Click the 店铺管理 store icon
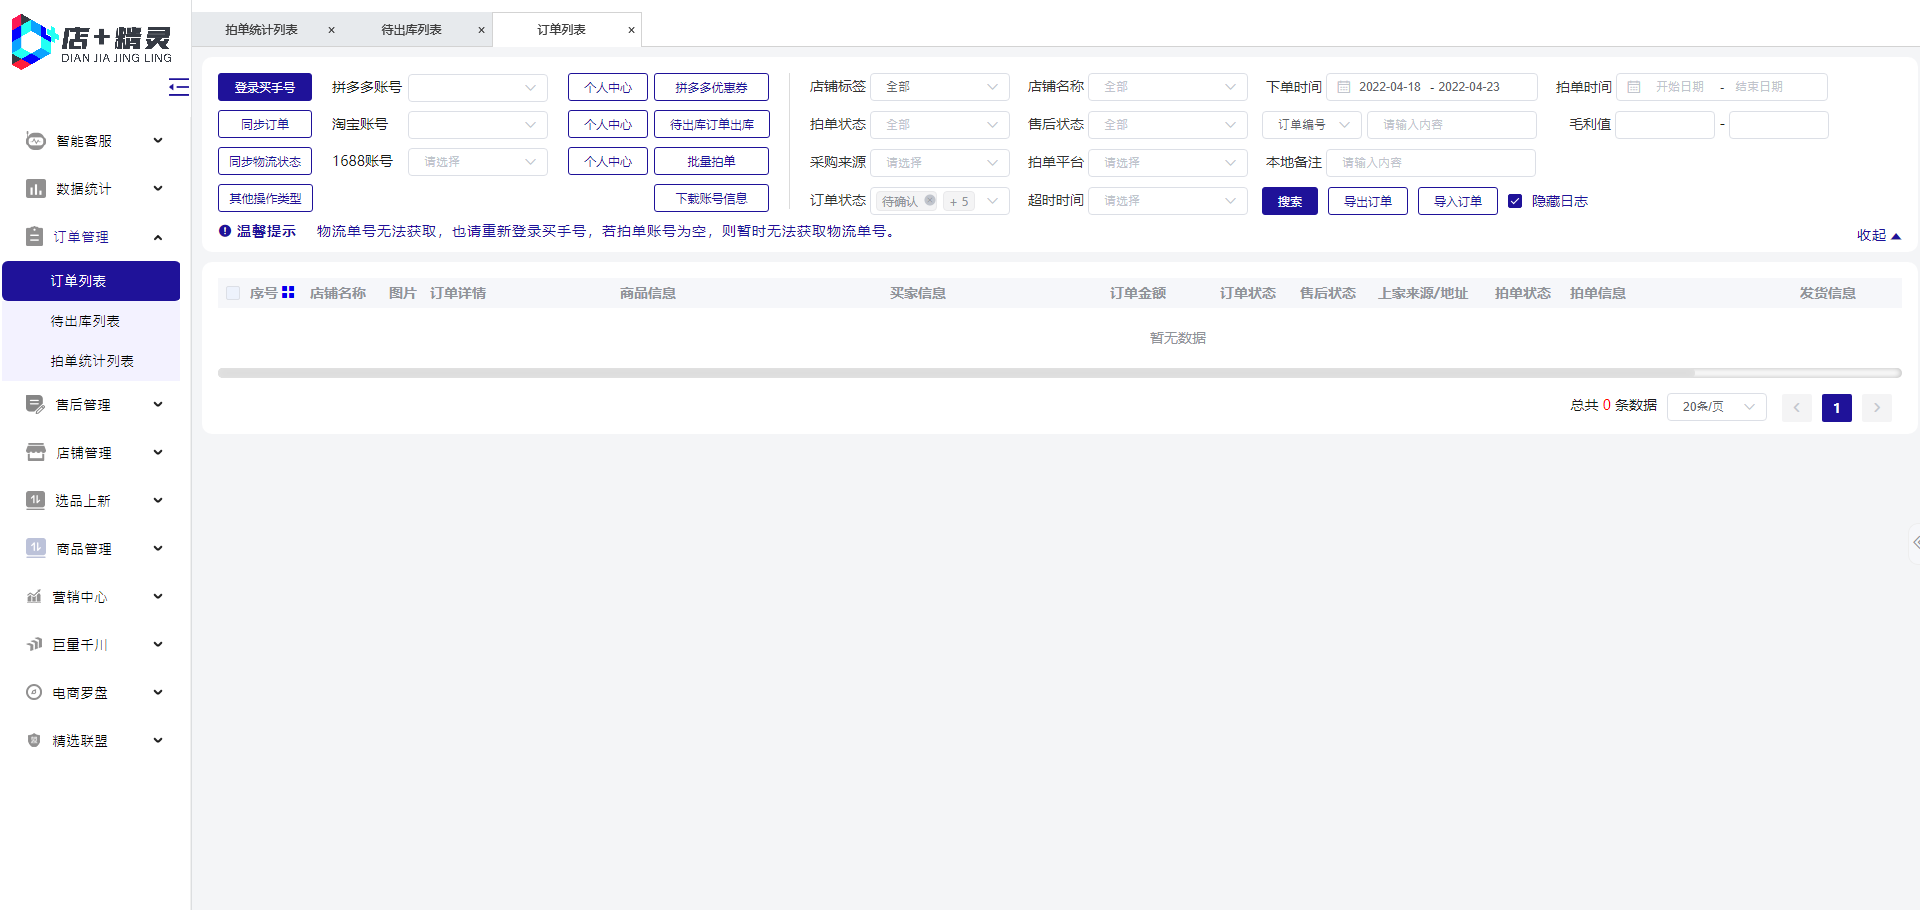Image resolution: width=1920 pixels, height=910 pixels. click(36, 453)
